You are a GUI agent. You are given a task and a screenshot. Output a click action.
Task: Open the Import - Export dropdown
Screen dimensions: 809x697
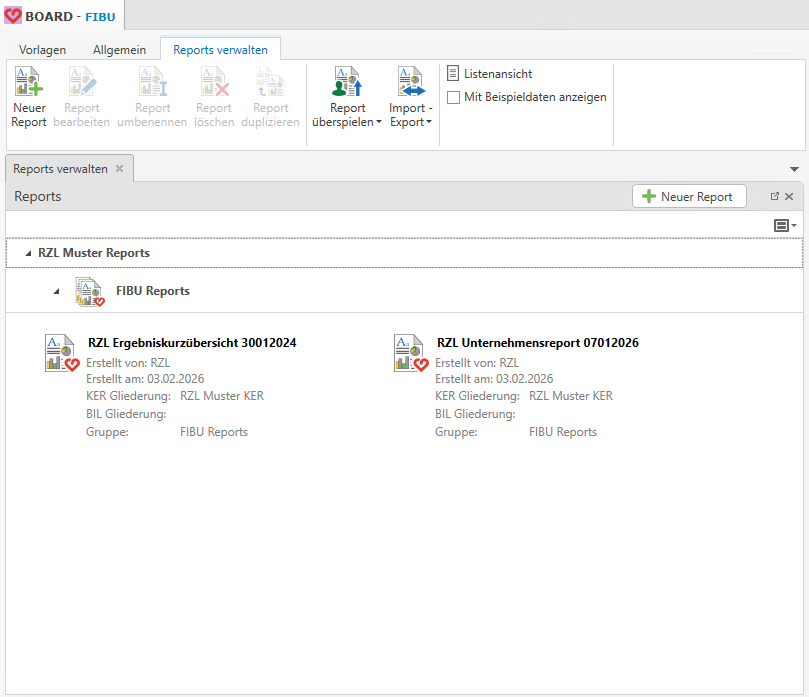[410, 115]
